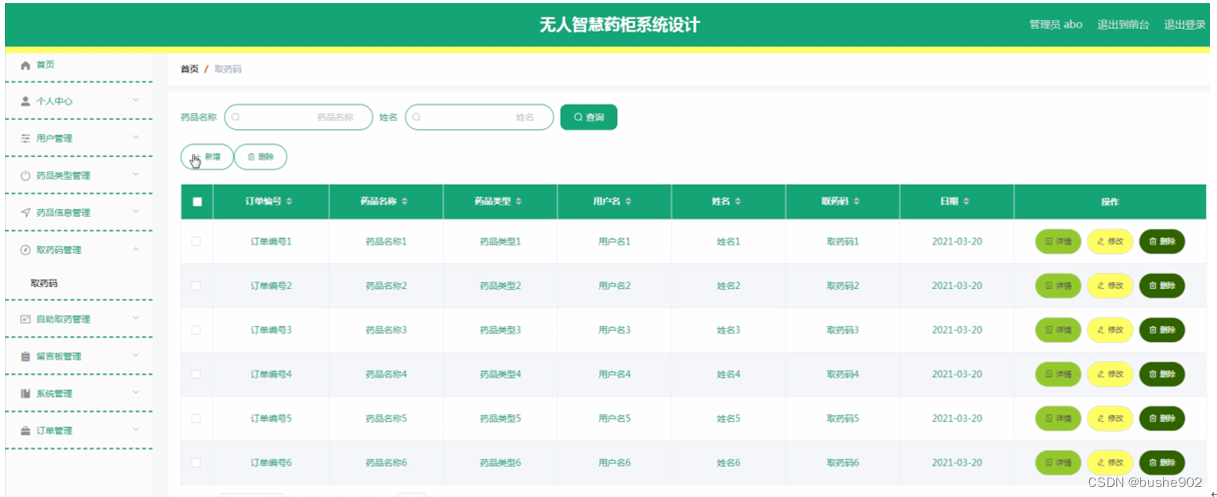Expand the 用户管理 chevron

click(136, 137)
